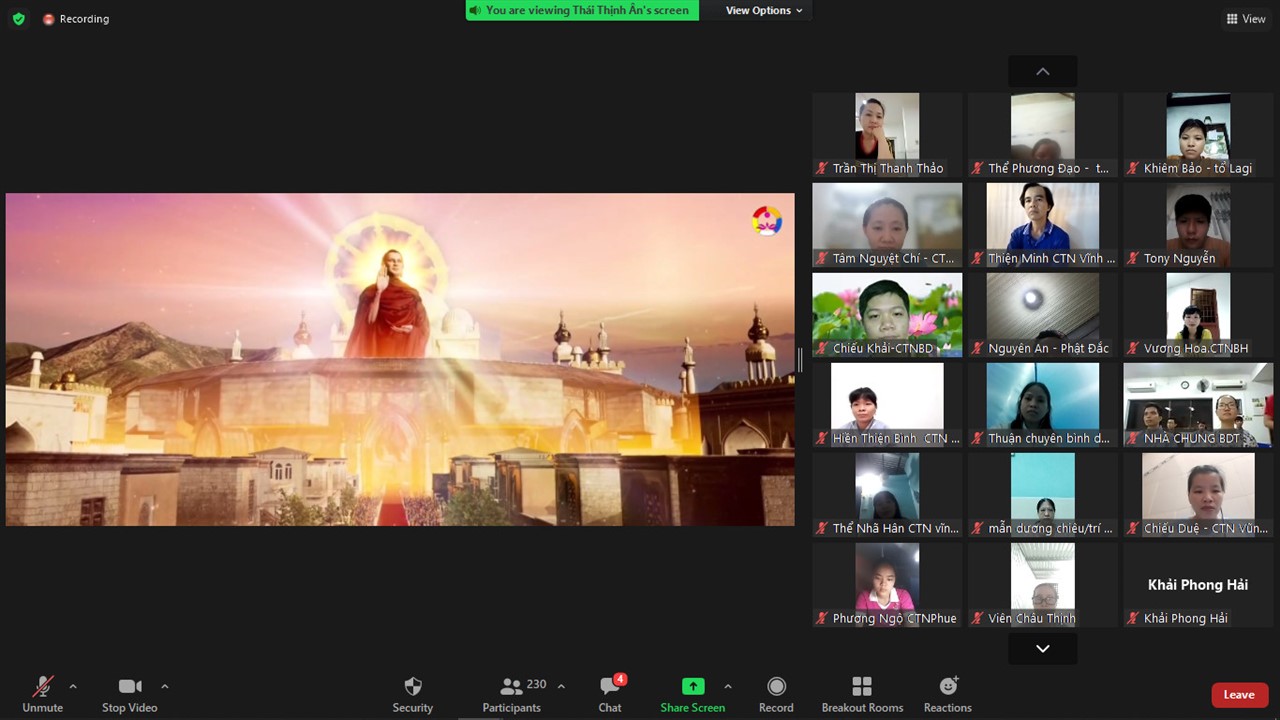The image size is (1280, 720).
Task: Open the Chat panel
Action: (x=610, y=693)
